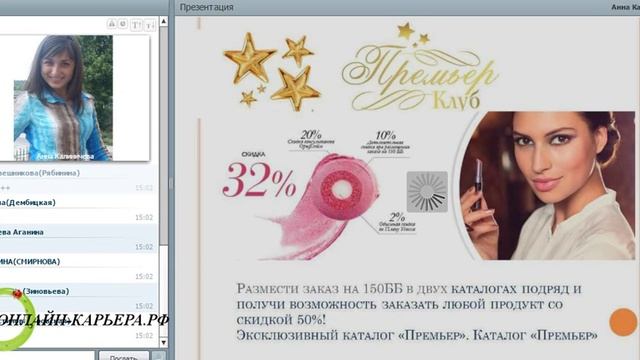640x360 pixels.
Task: Click the 10% label on slide
Action: point(385,135)
